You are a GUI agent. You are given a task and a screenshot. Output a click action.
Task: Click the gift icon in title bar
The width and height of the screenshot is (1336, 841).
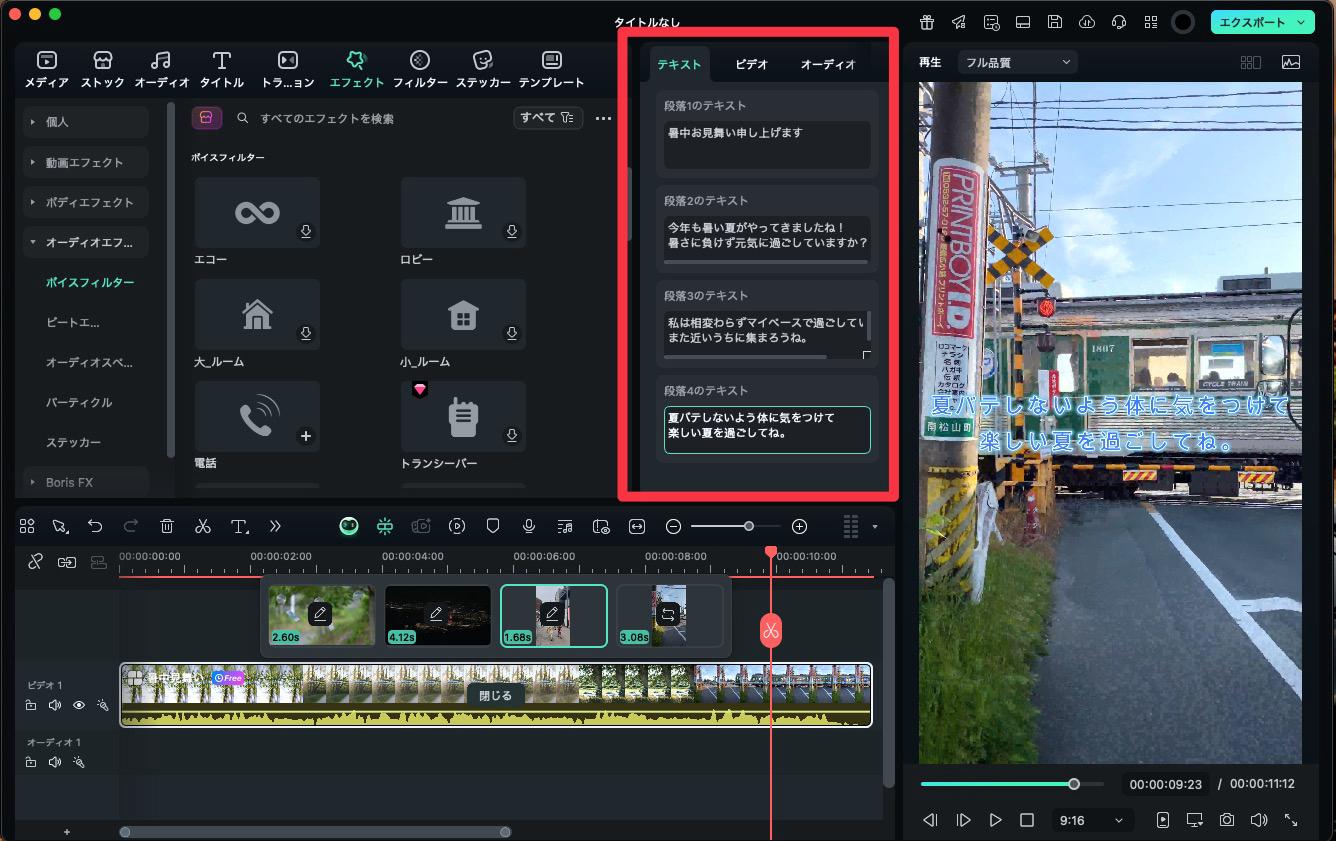[x=927, y=22]
